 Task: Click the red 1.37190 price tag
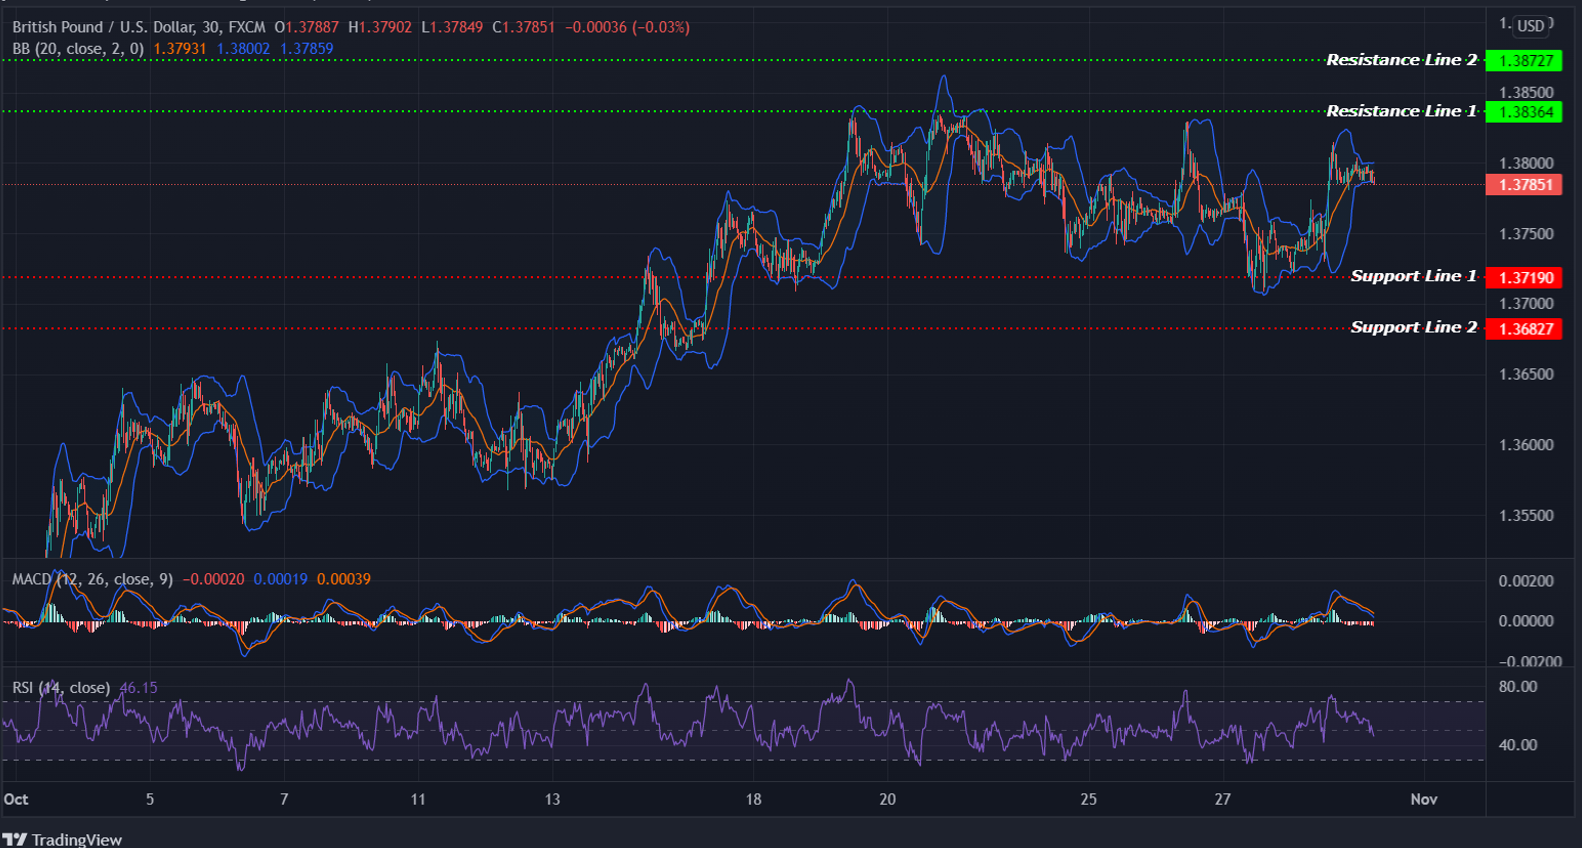[x=1524, y=278]
